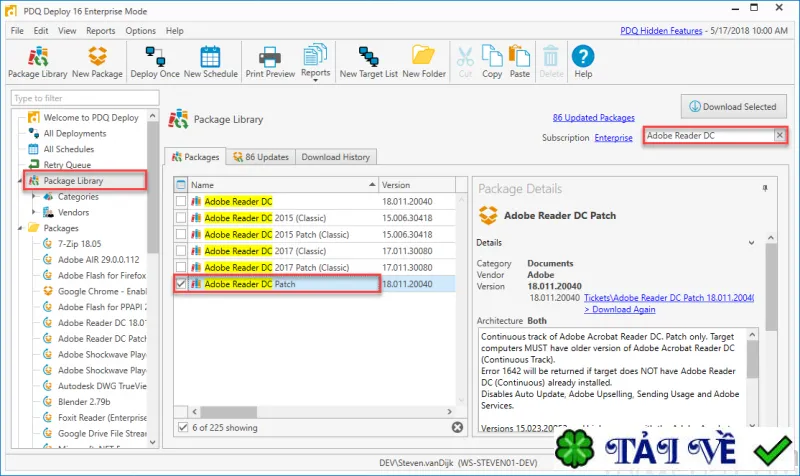Open All Deployments in sidebar
800x476 pixels.
(x=74, y=133)
